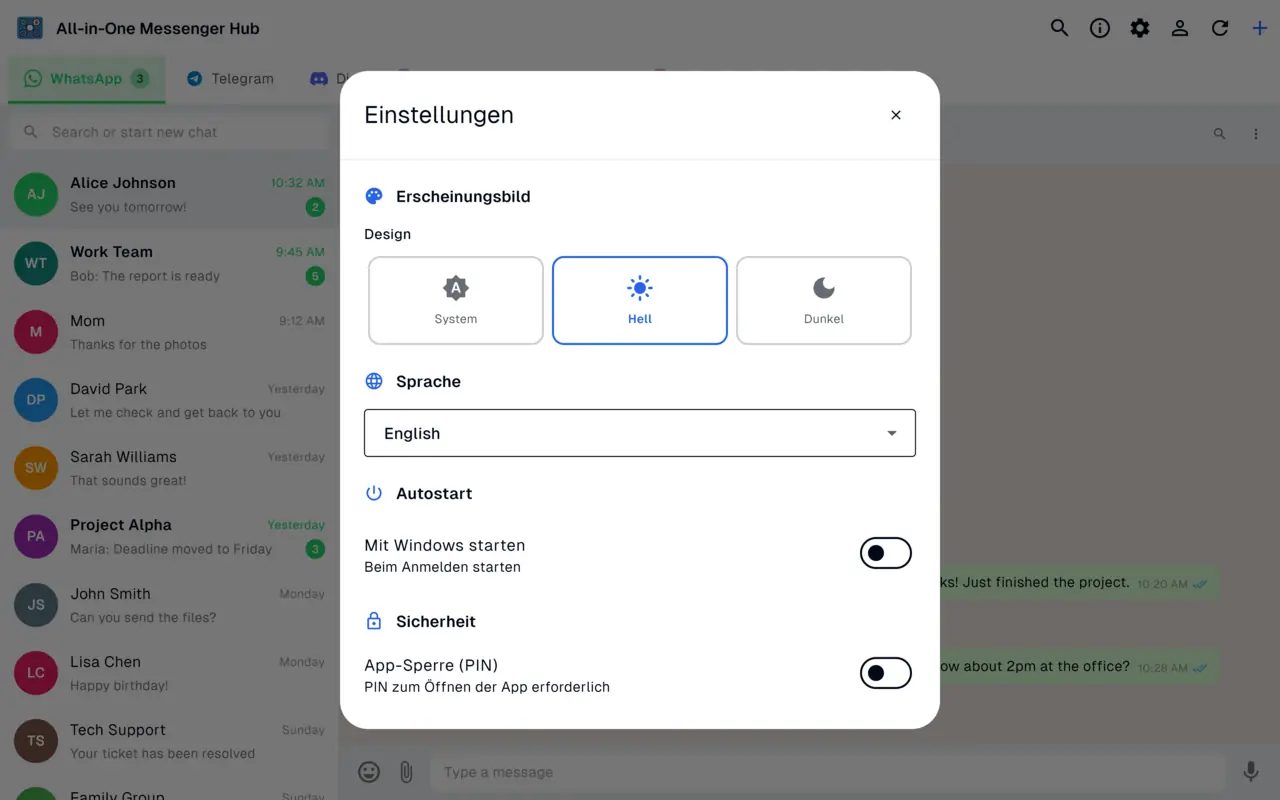Click Autostart power icon
Viewport: 1280px width, 800px height.
(374, 493)
